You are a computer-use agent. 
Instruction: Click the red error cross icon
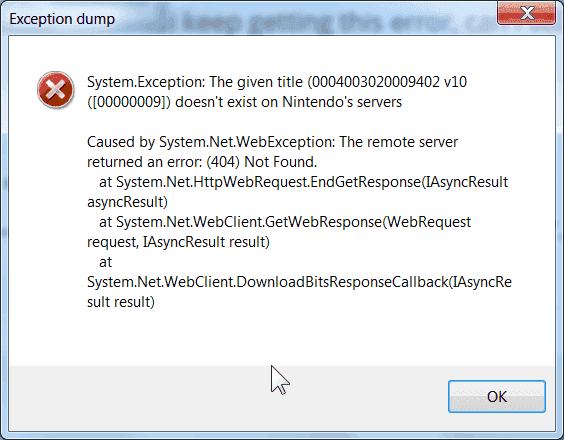(x=55, y=90)
